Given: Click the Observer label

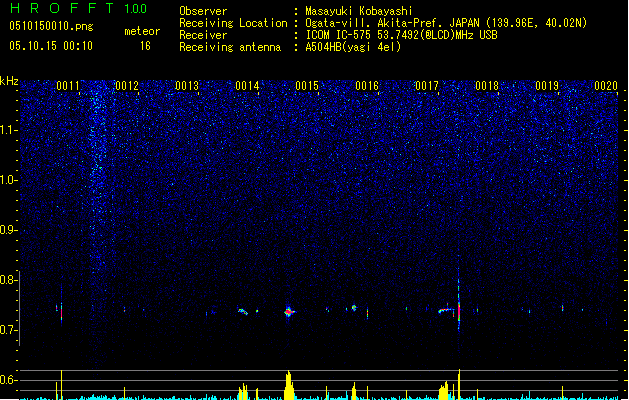Looking at the screenshot, I should (203, 11).
